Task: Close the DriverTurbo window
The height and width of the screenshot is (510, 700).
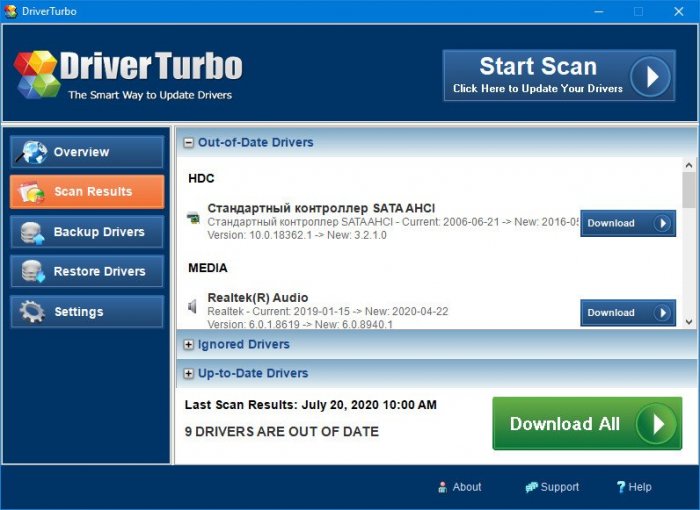Action: click(x=679, y=12)
